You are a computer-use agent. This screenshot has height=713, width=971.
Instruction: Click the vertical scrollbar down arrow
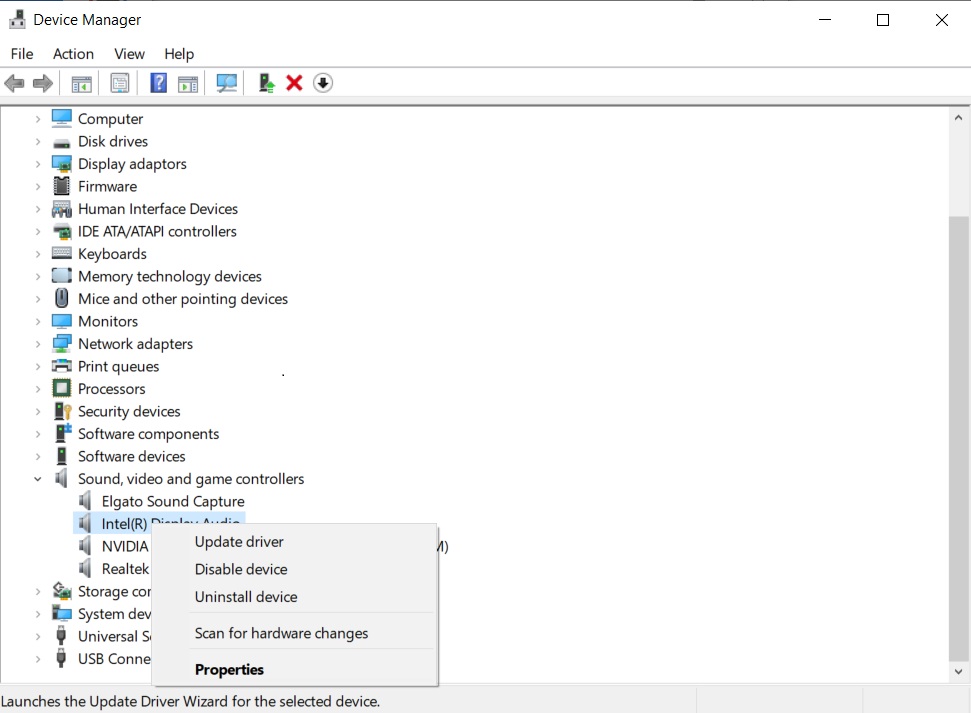coord(959,673)
